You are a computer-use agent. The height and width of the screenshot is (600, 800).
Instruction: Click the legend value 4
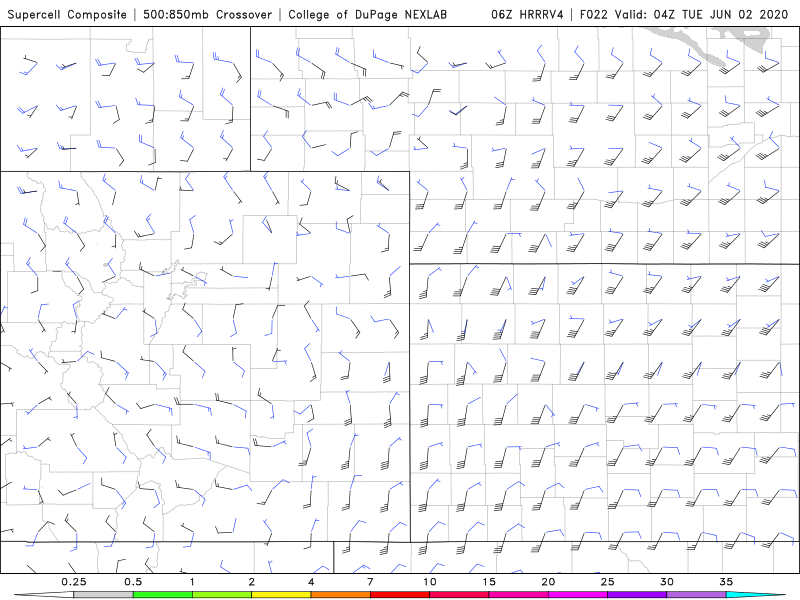pyautogui.click(x=311, y=582)
